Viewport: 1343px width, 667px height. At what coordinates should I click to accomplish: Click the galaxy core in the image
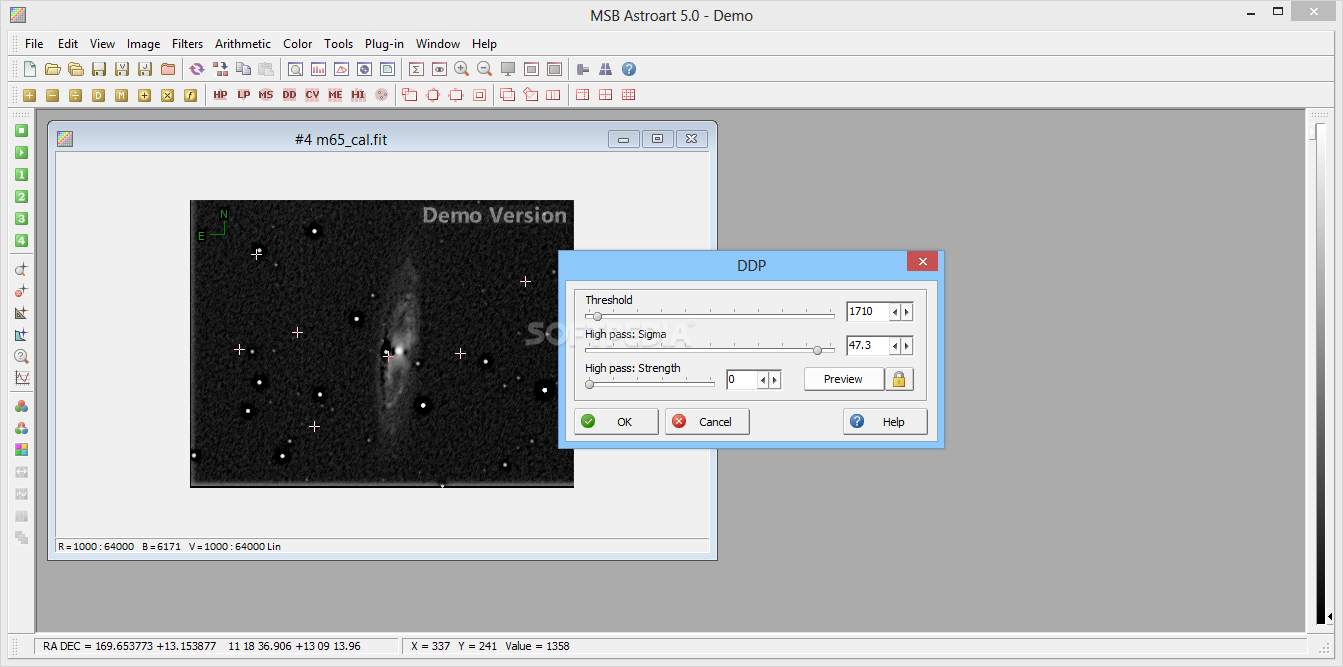tap(400, 351)
